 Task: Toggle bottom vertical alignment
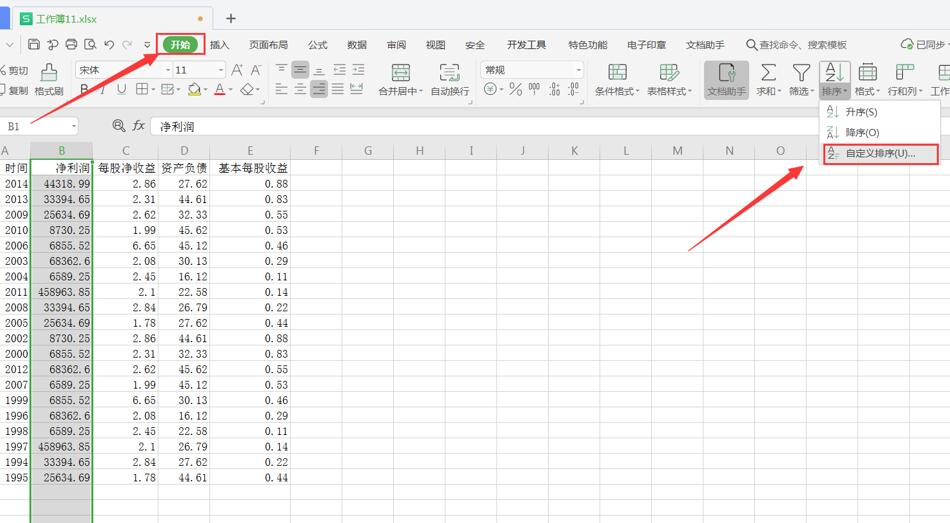click(x=319, y=70)
